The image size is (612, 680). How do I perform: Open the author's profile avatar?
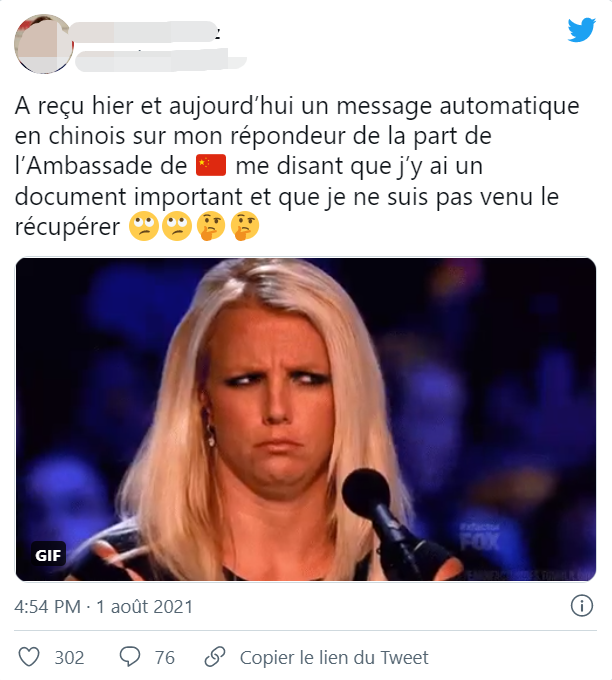pyautogui.click(x=44, y=44)
